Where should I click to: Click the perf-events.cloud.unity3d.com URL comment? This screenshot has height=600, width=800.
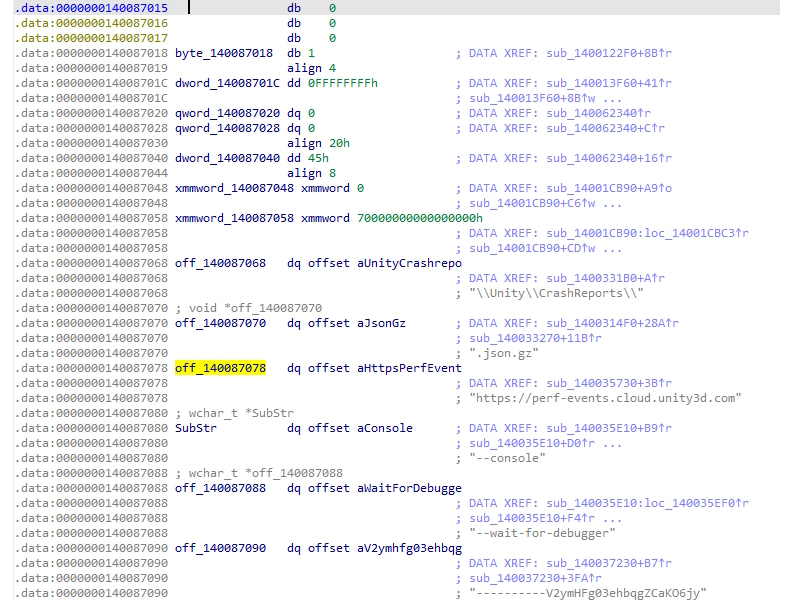coord(605,398)
